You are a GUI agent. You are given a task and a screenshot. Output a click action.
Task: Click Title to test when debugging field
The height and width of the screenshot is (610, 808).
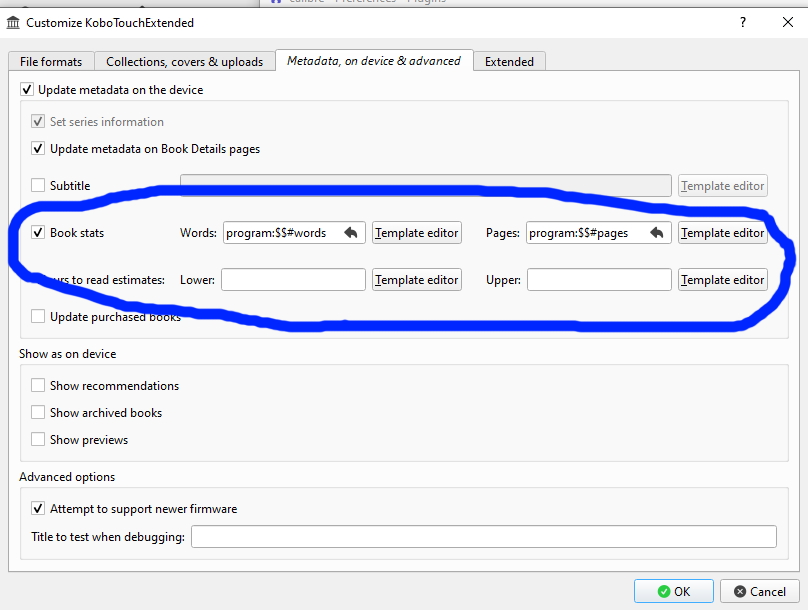[x=484, y=537]
